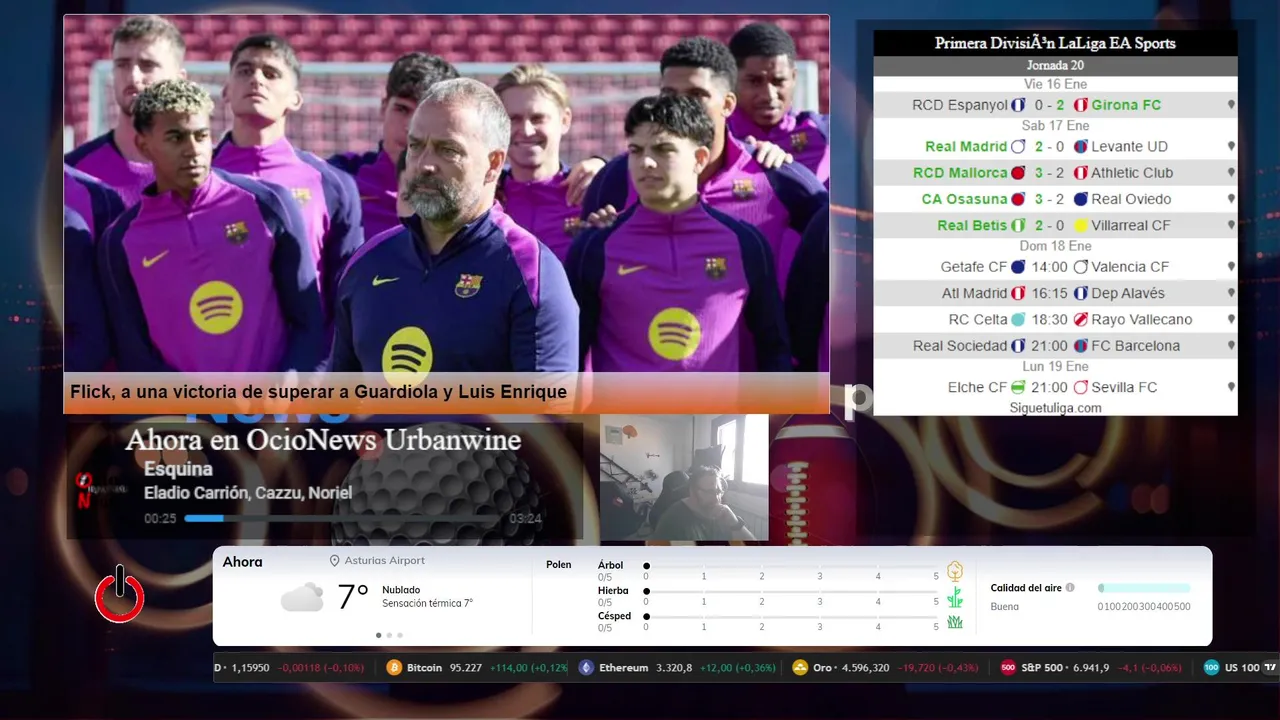Select the third weather carousel dot
Viewport: 1280px width, 720px height.
[400, 635]
